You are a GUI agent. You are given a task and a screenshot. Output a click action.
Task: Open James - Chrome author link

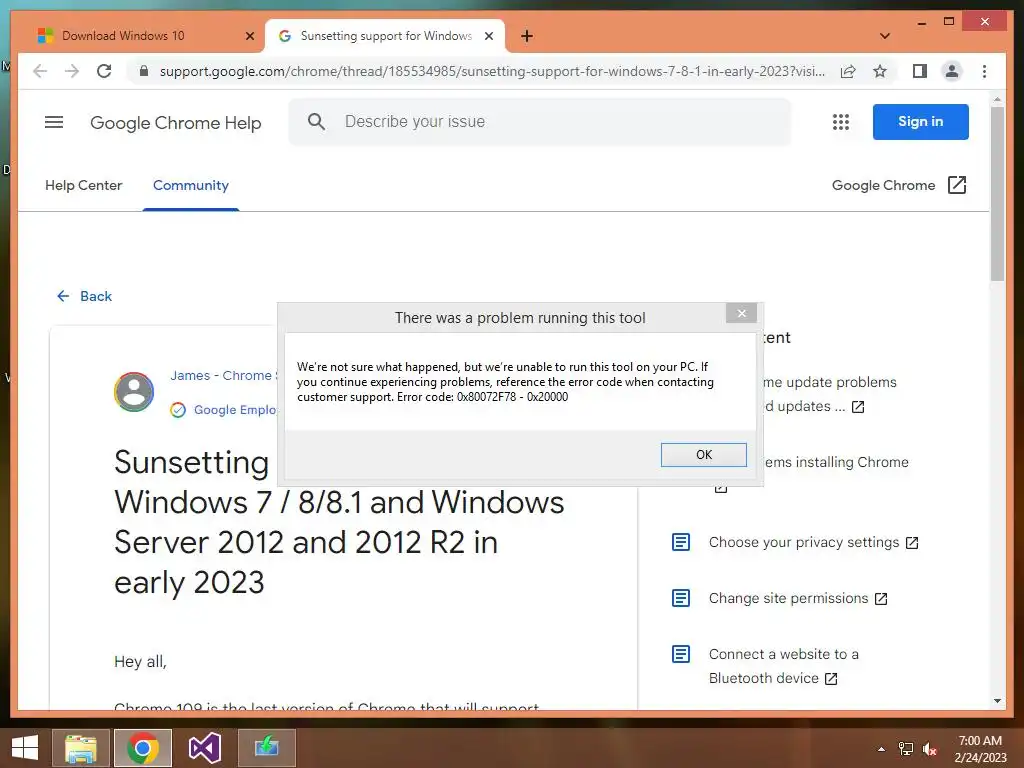pyautogui.click(x=223, y=376)
